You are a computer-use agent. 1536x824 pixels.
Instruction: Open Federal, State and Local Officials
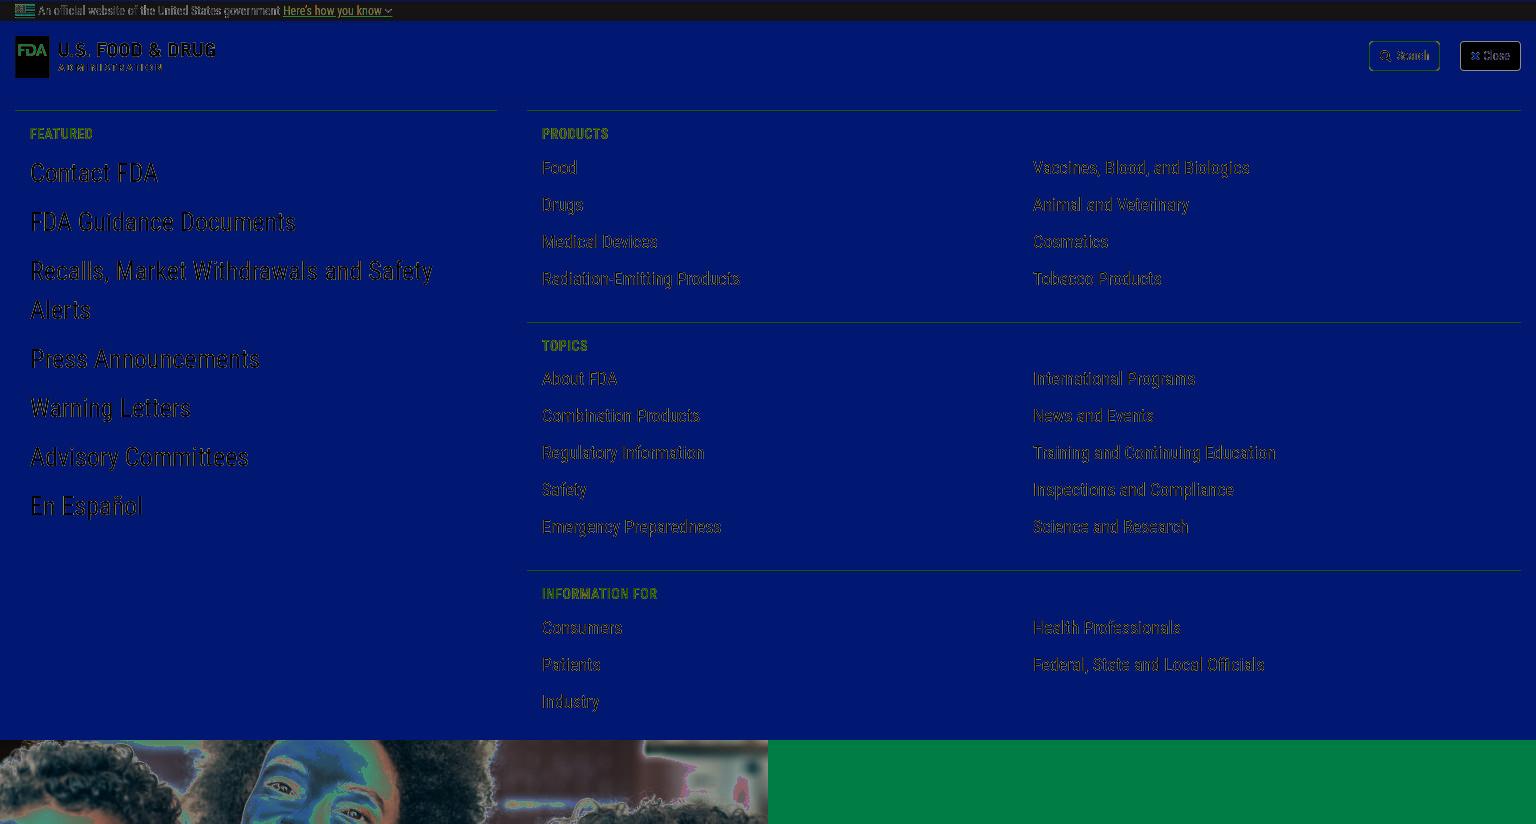(x=1148, y=665)
